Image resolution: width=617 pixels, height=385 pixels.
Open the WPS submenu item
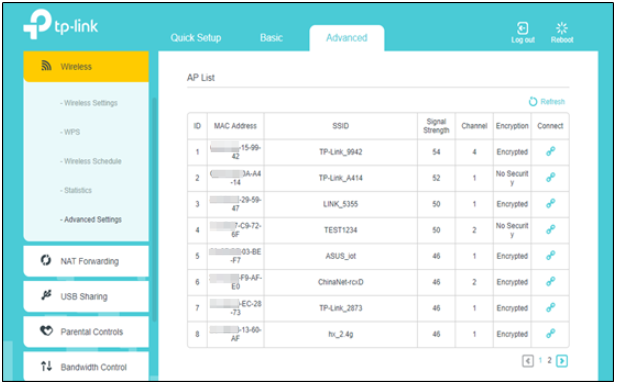pos(70,132)
